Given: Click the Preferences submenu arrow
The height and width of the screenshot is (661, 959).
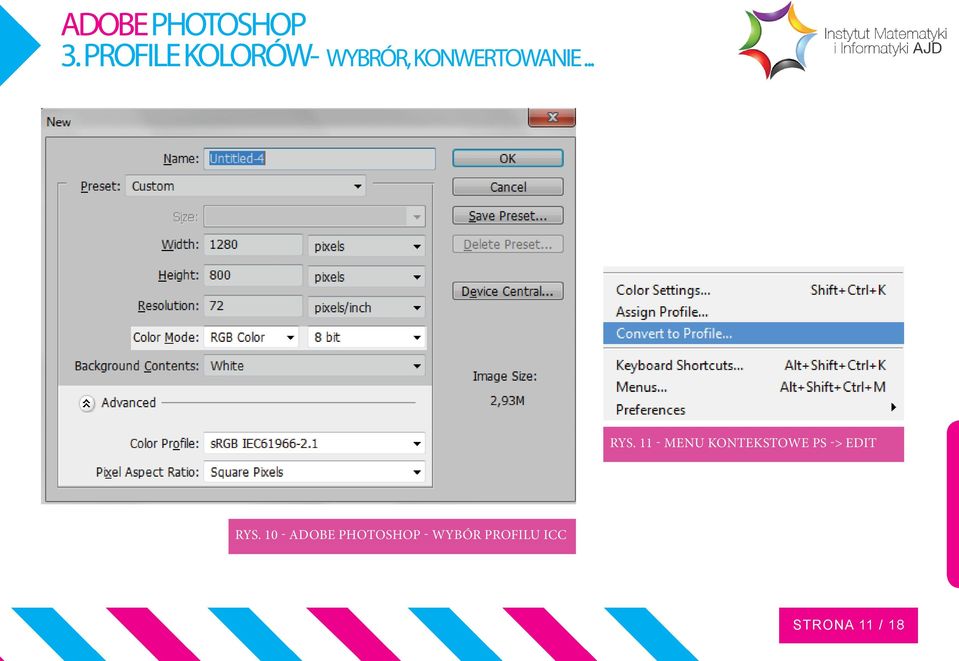Looking at the screenshot, I should pyautogui.click(x=894, y=407).
